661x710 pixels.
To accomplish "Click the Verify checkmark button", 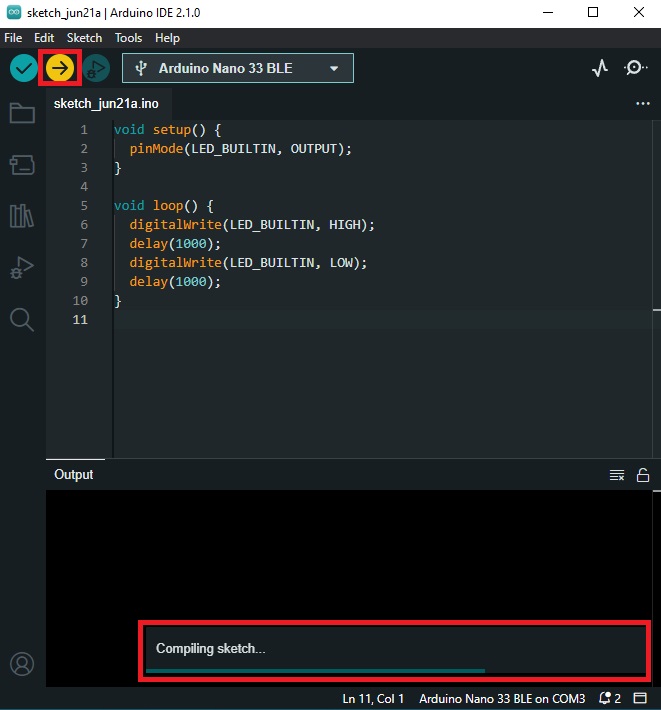I will pos(24,68).
